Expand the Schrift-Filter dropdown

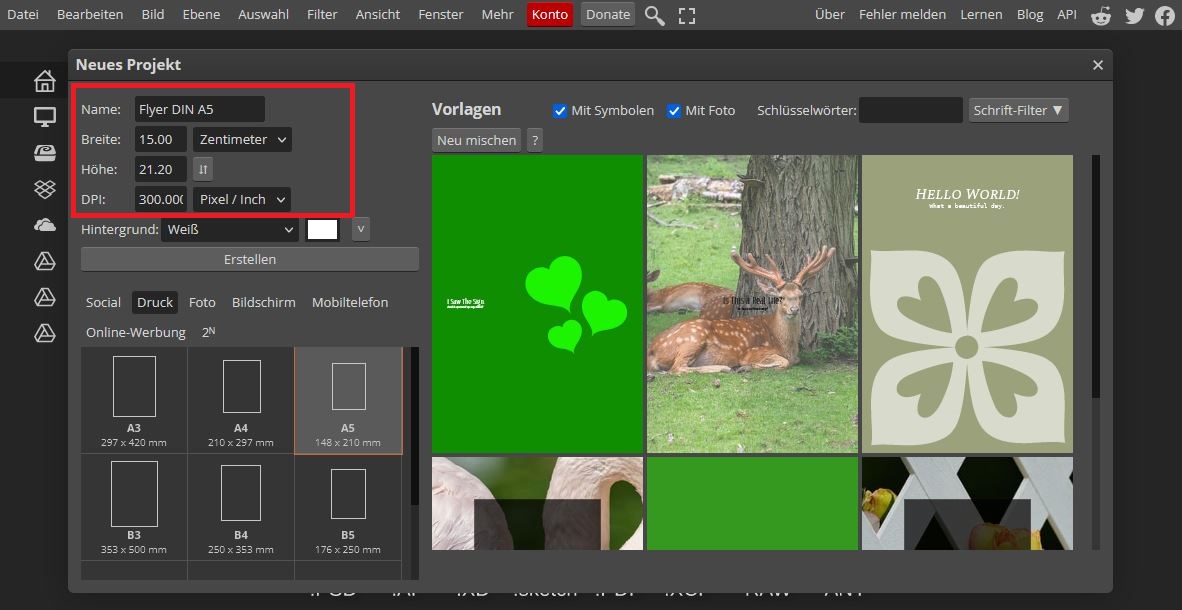1018,110
